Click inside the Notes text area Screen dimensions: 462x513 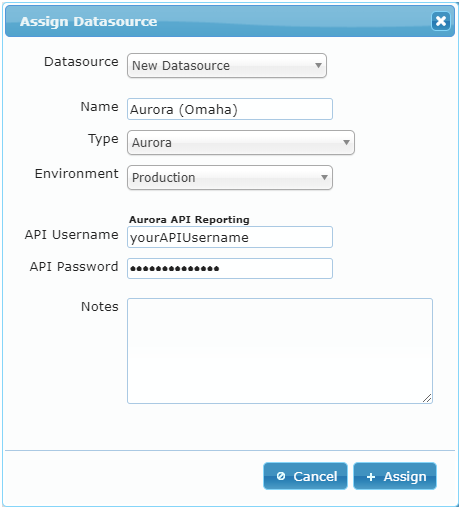(x=280, y=351)
